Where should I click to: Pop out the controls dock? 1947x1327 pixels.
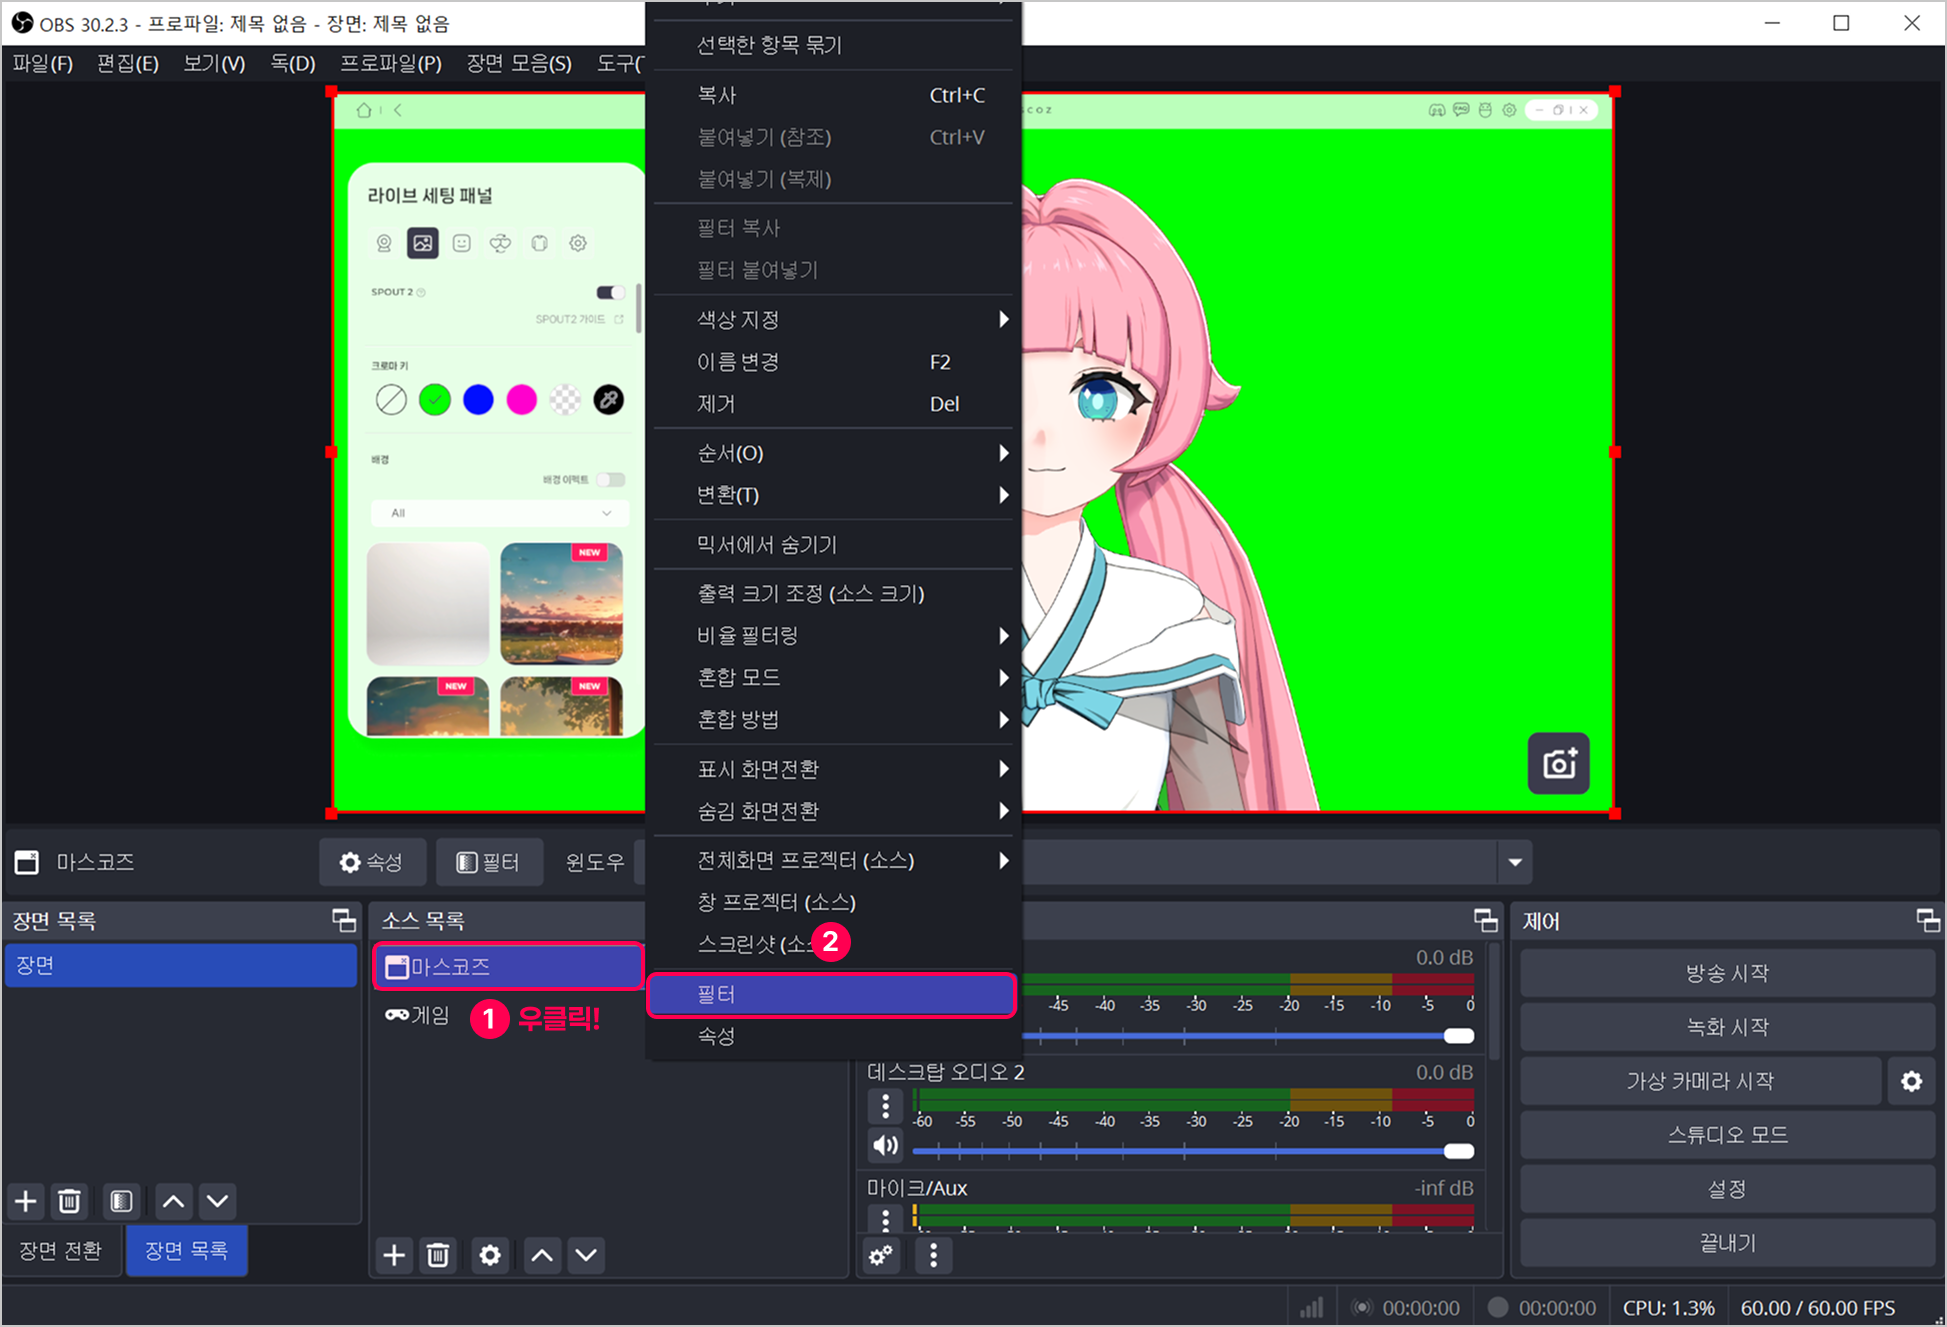point(1928,920)
